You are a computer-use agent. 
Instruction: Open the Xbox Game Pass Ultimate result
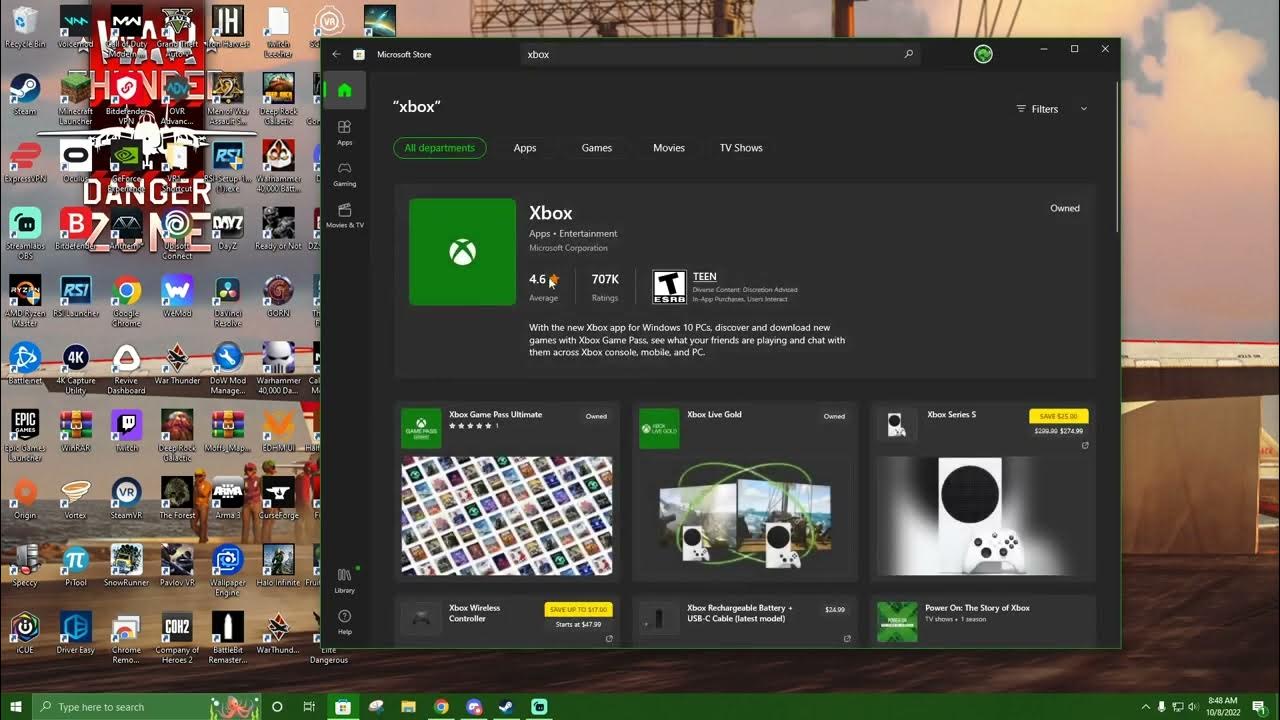coord(508,491)
